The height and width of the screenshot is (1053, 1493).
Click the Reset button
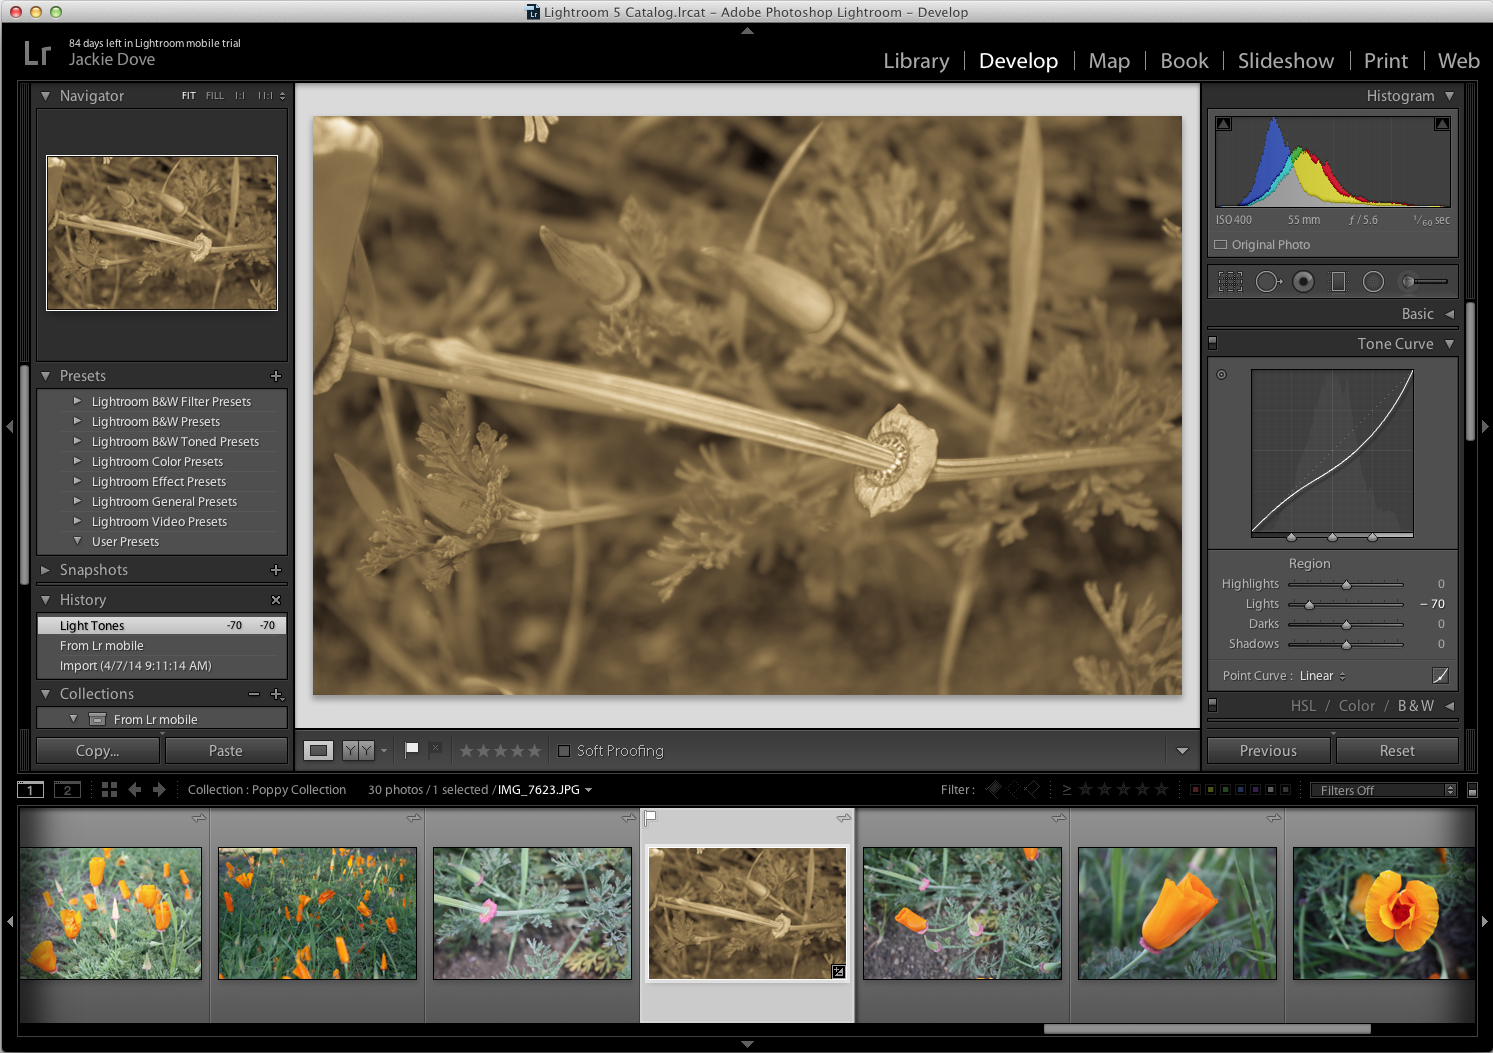point(1397,750)
